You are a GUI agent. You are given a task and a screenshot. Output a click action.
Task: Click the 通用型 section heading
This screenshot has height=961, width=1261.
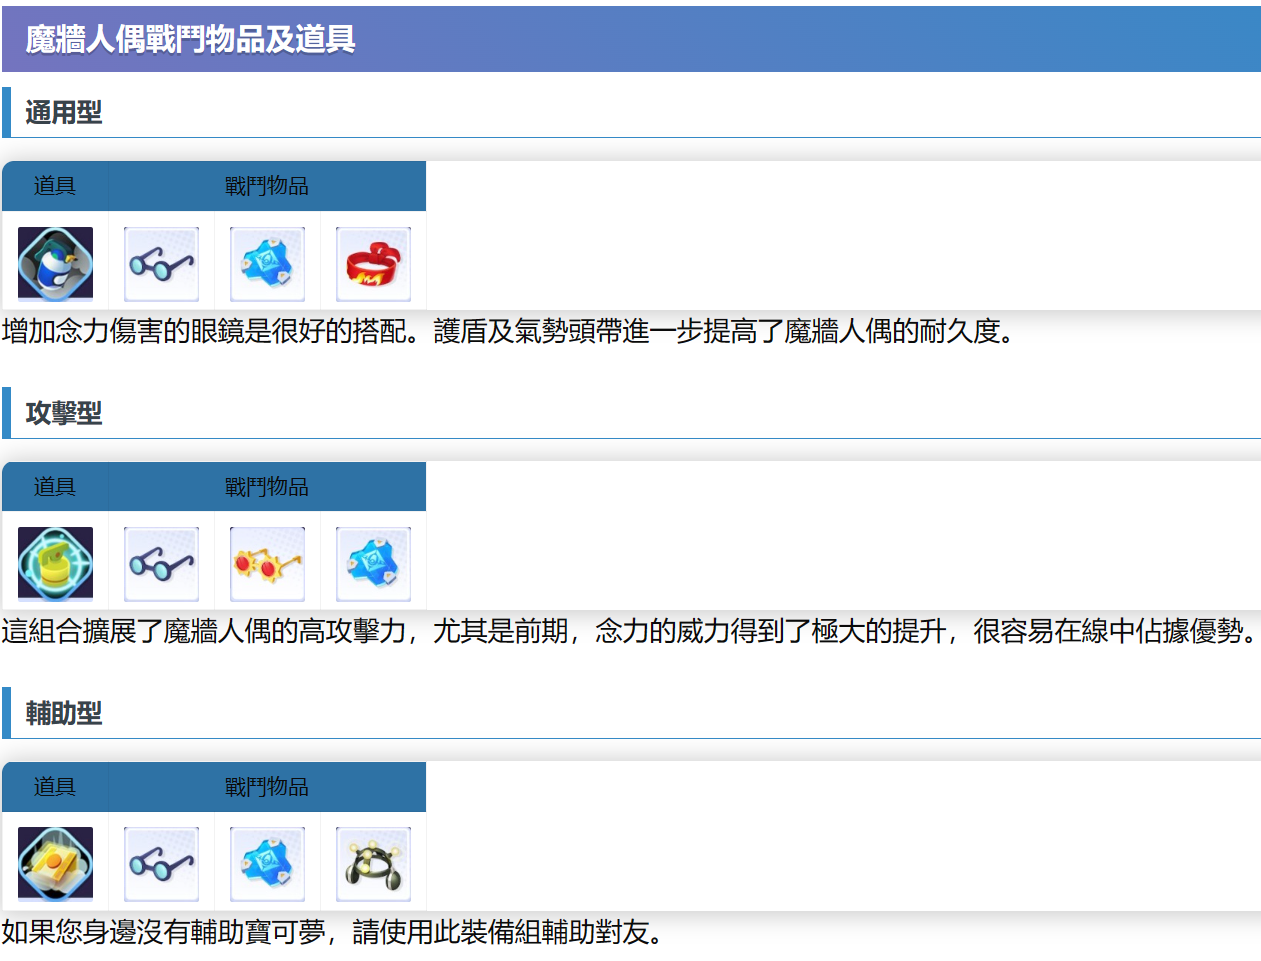(x=64, y=112)
